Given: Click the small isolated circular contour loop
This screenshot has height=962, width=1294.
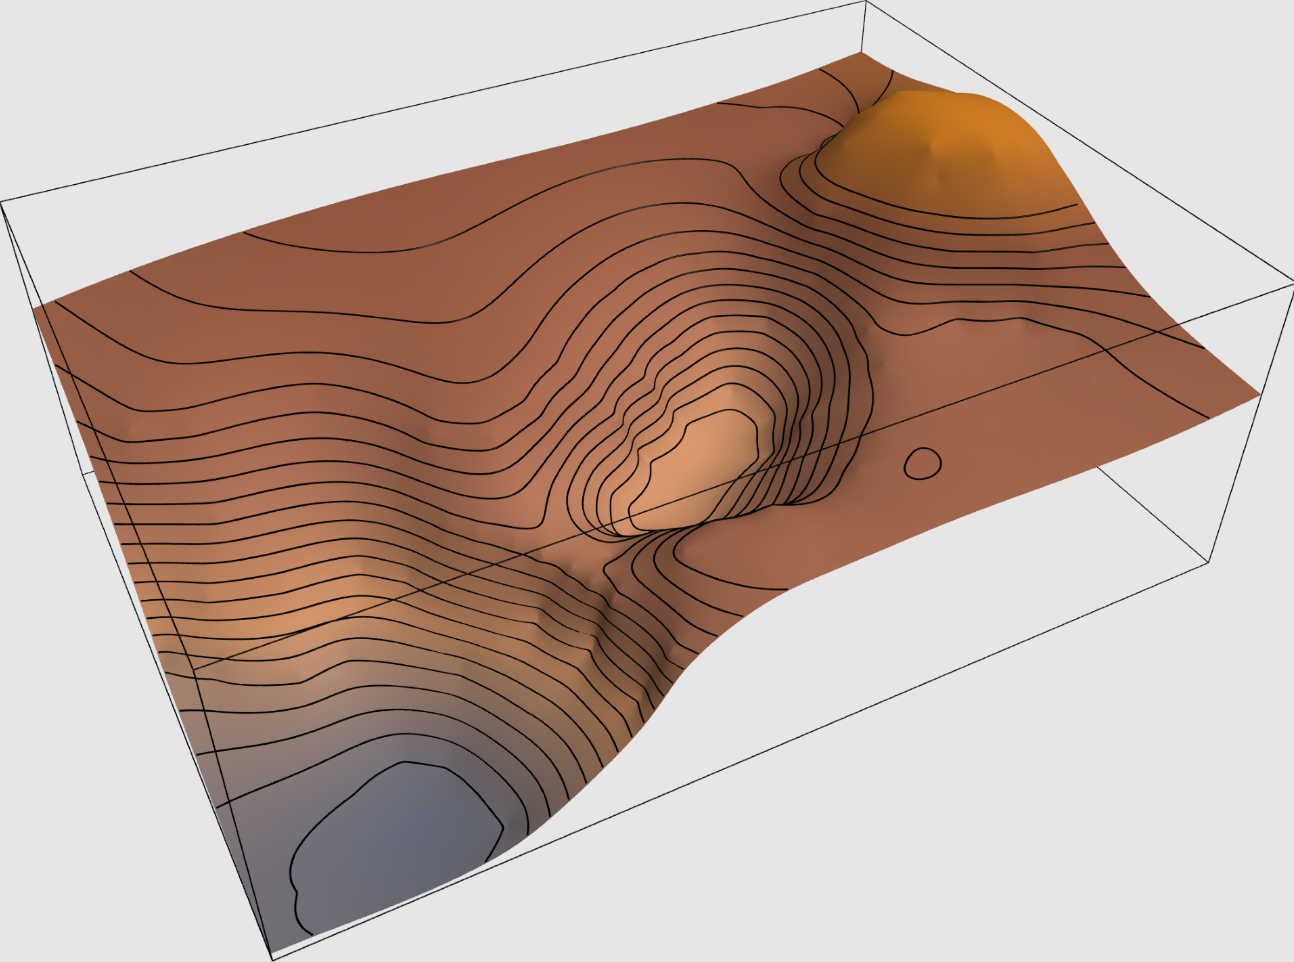Looking at the screenshot, I should click(x=922, y=462).
